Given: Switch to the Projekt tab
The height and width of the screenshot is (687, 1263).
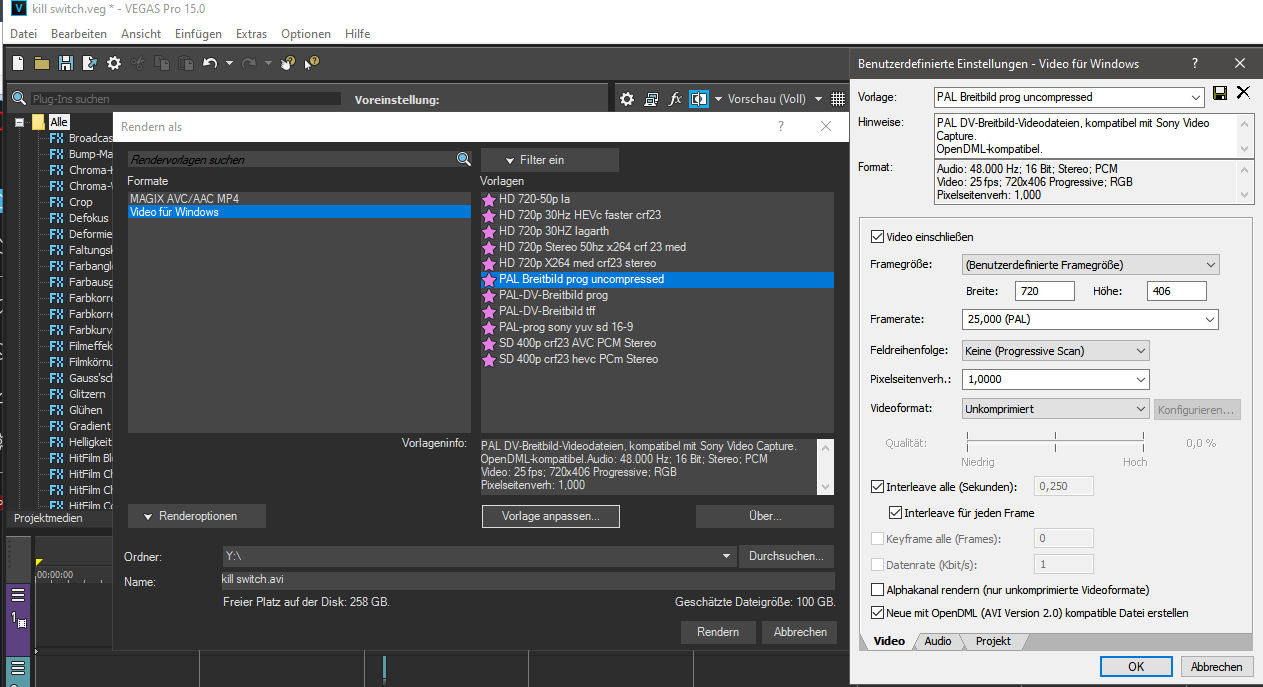Looking at the screenshot, I should pos(993,641).
